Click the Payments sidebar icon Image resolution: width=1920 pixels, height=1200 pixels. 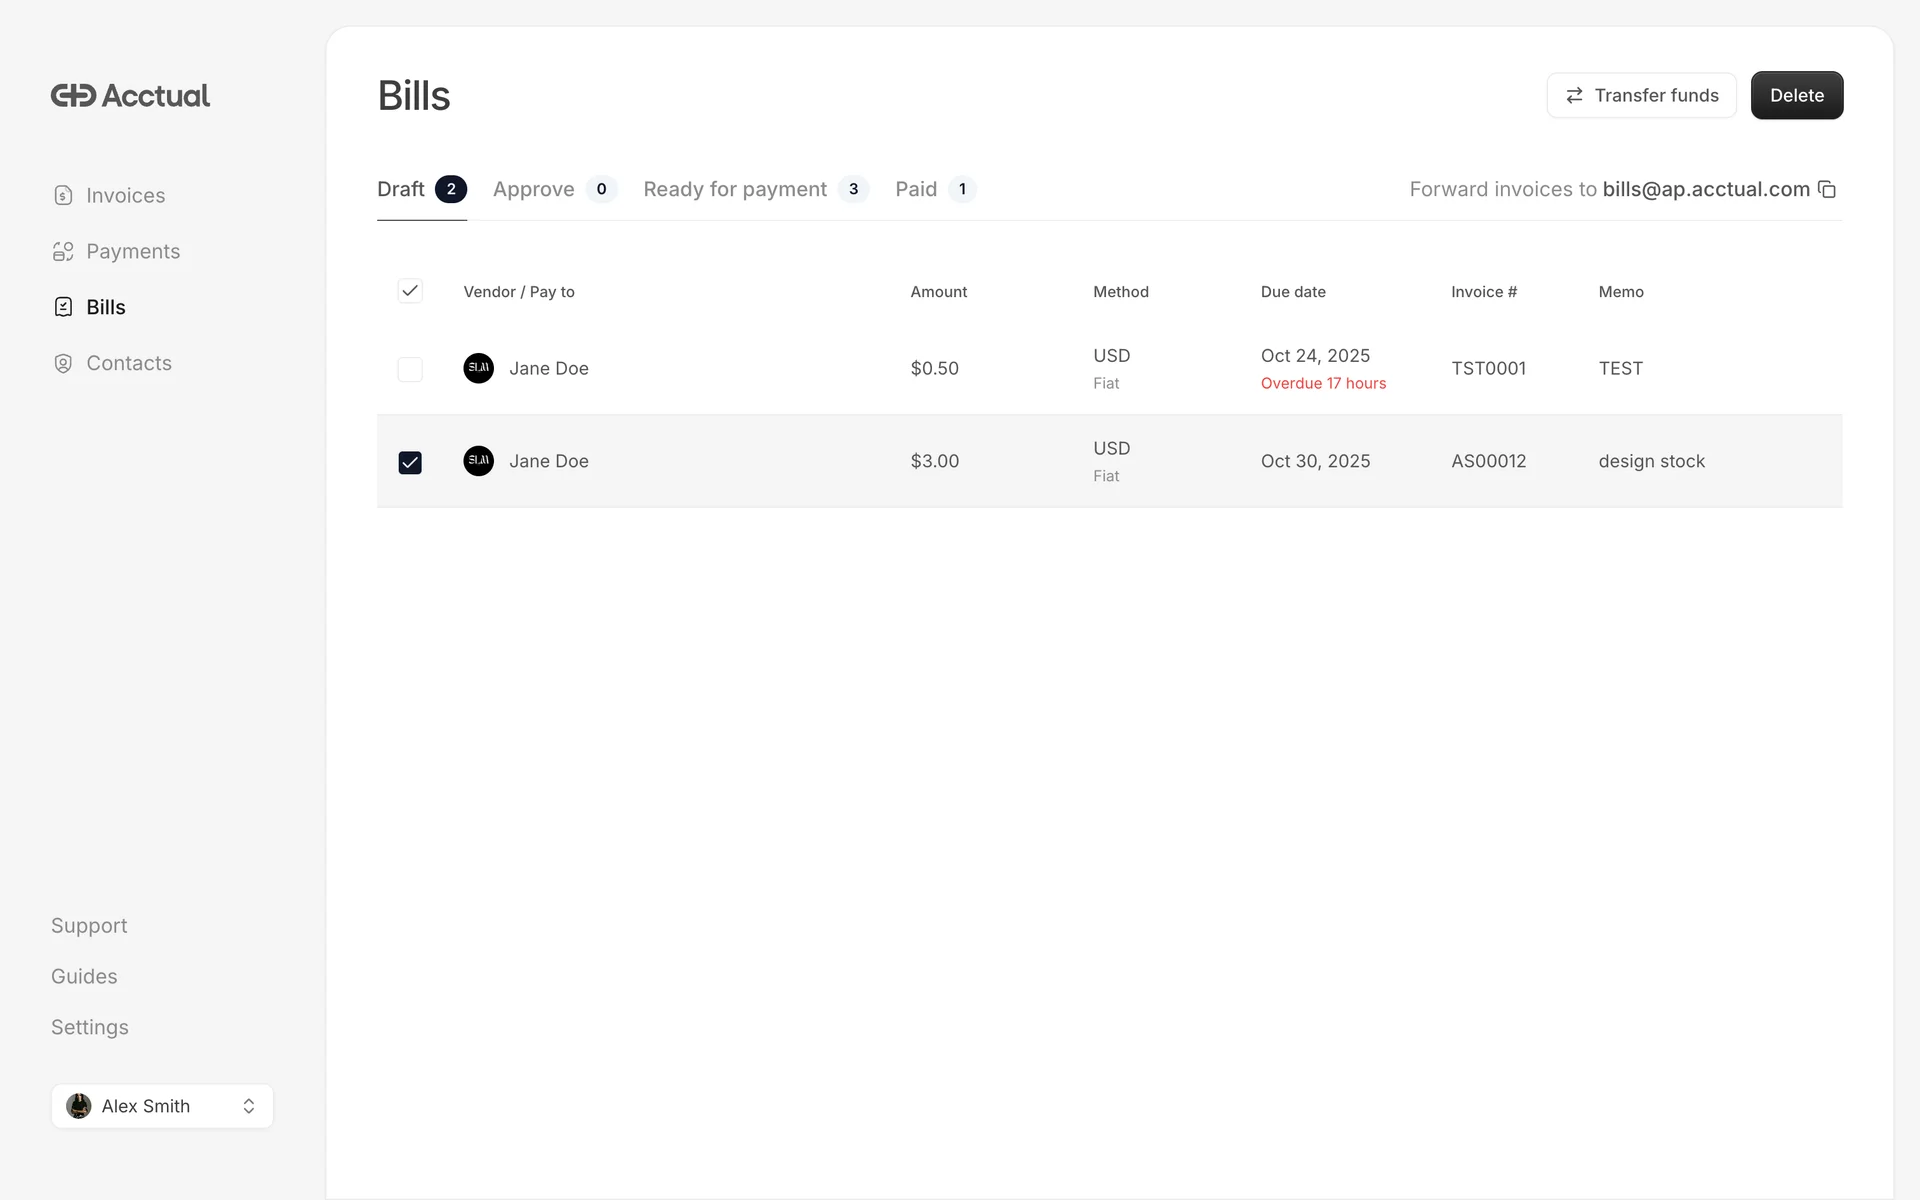pyautogui.click(x=63, y=251)
